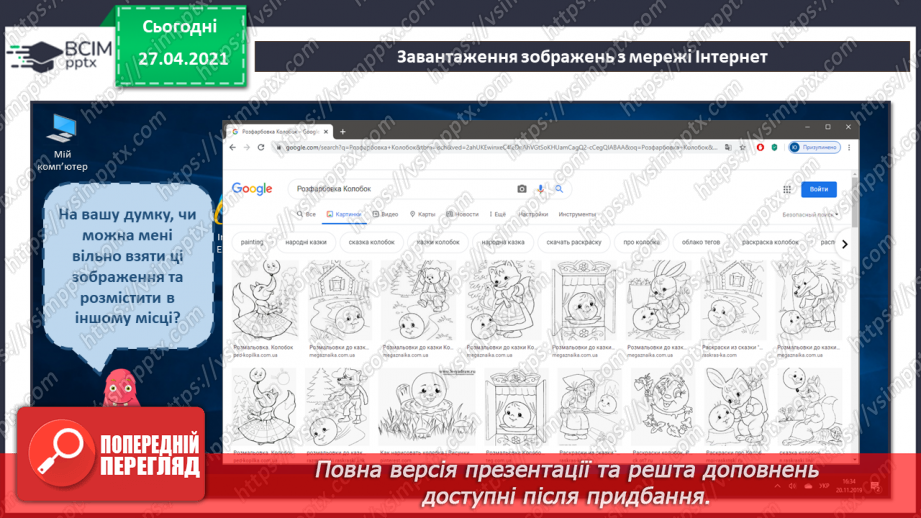The width and height of the screenshot is (921, 518).
Task: Switch to the Все tab
Action: click(x=307, y=214)
